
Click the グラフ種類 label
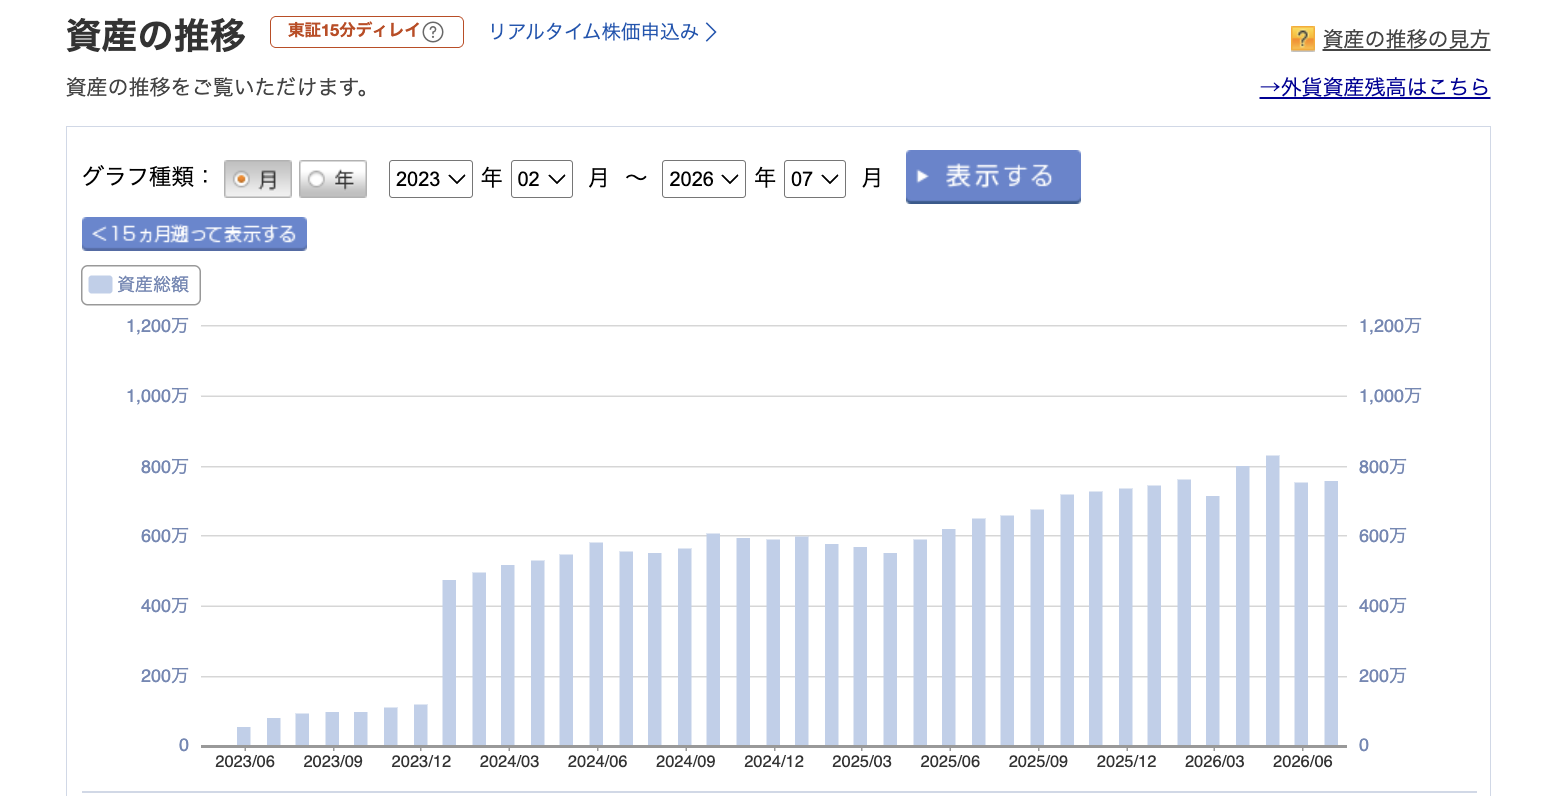click(x=146, y=177)
